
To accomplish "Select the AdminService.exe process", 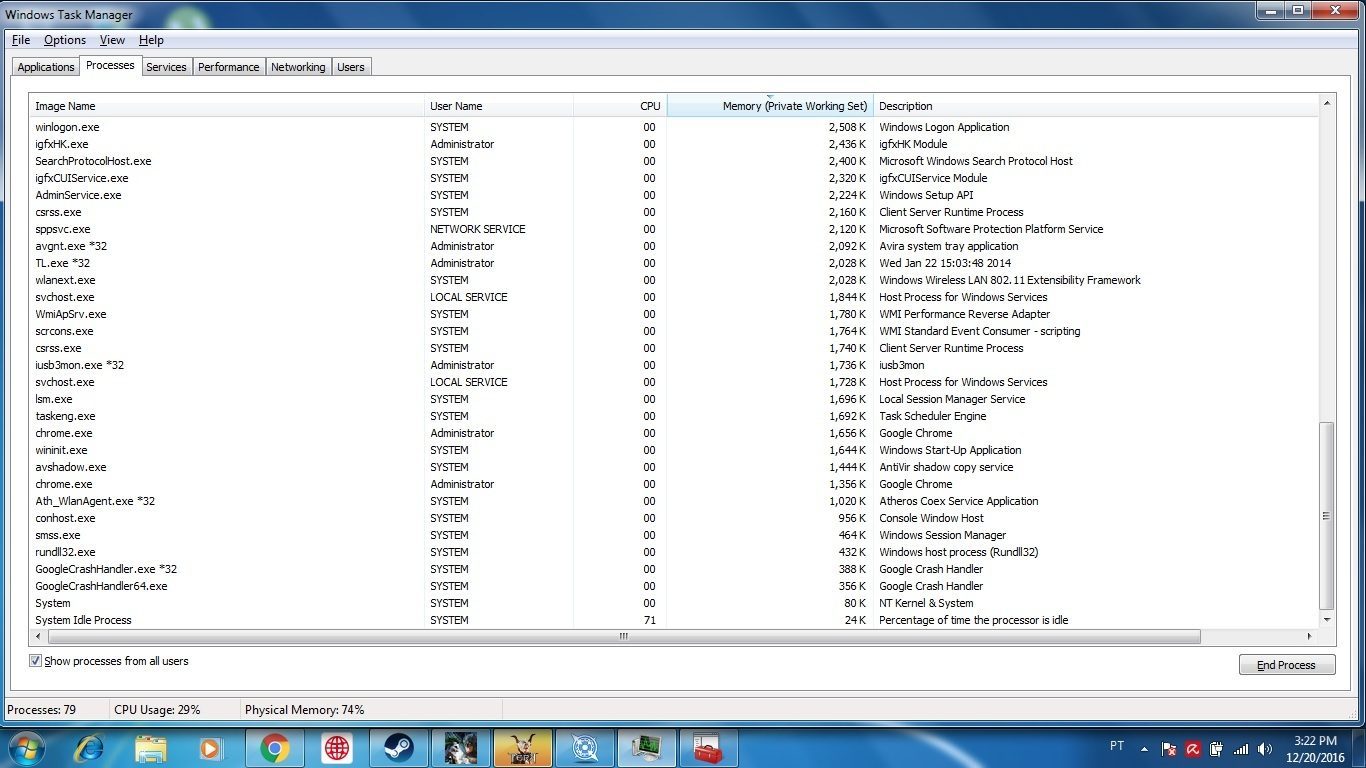I will [x=675, y=195].
